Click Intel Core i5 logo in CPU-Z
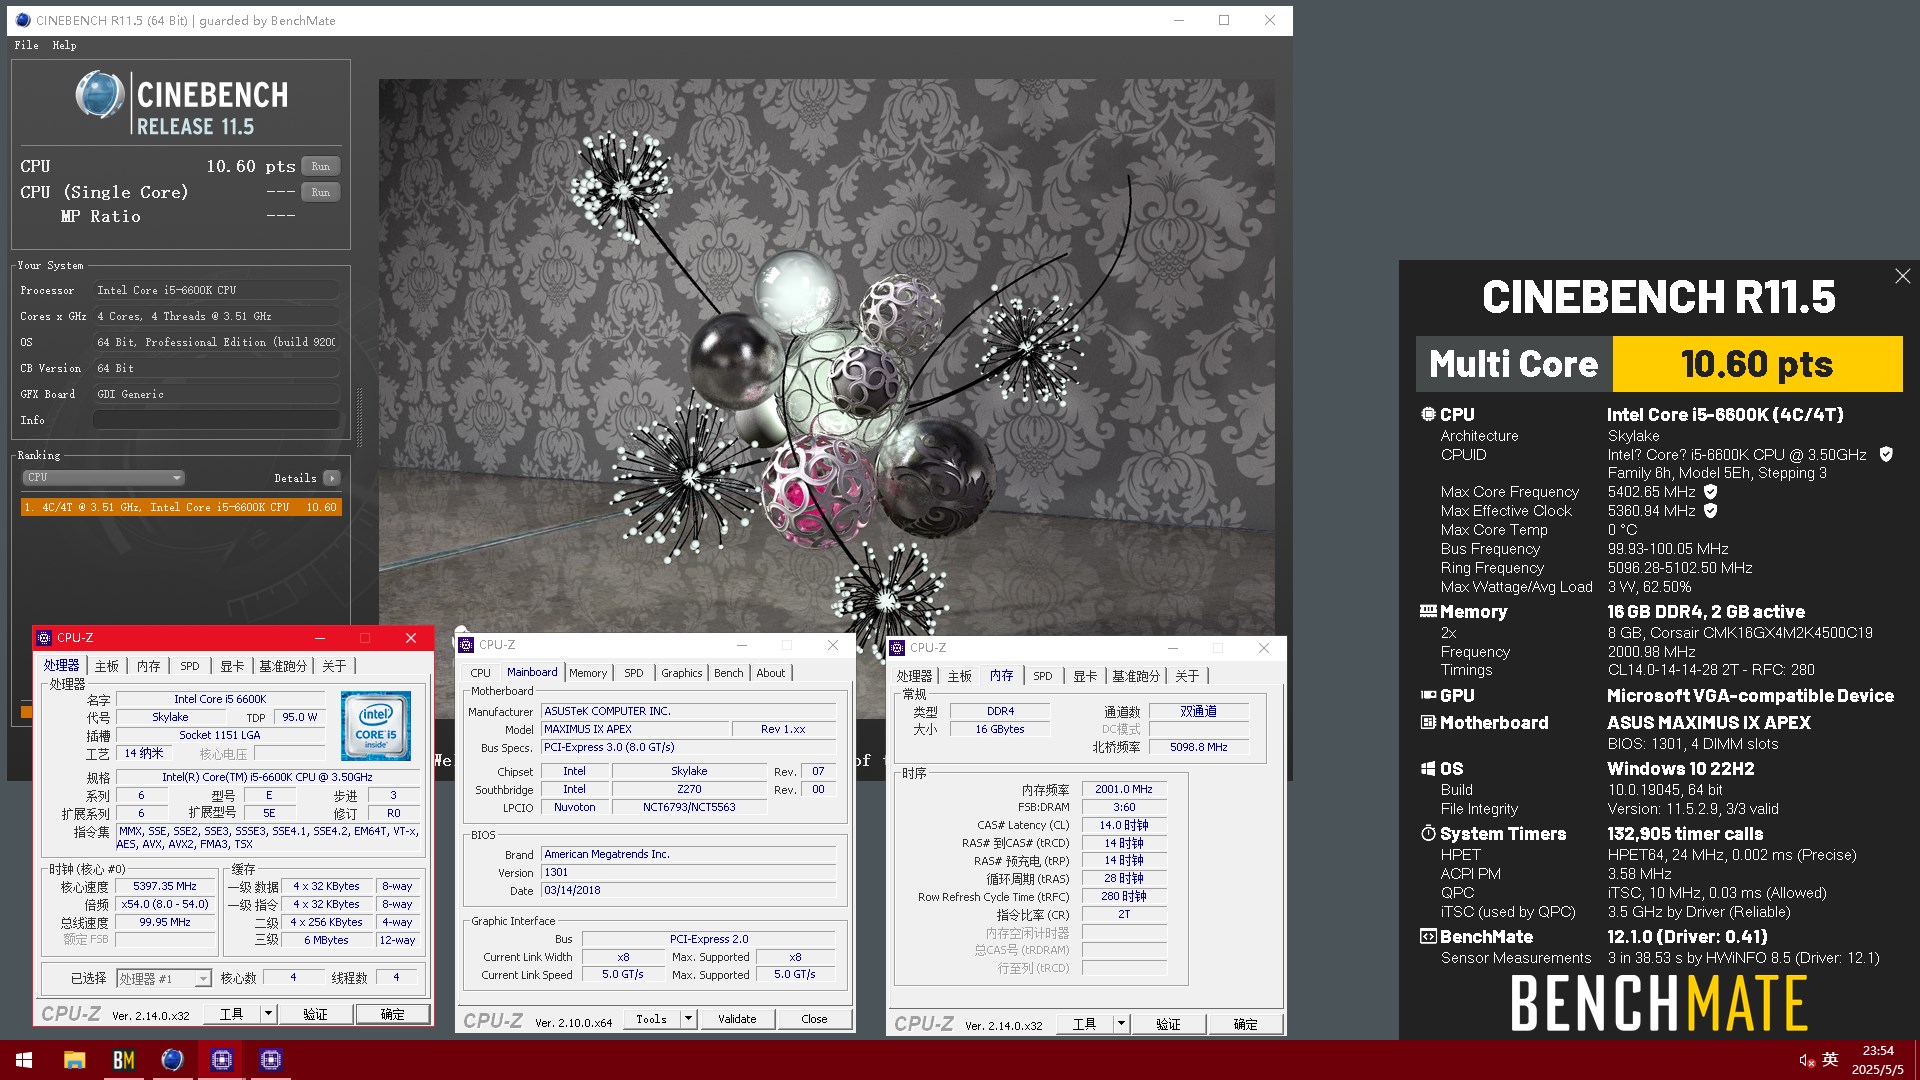The image size is (1920, 1080). point(376,725)
